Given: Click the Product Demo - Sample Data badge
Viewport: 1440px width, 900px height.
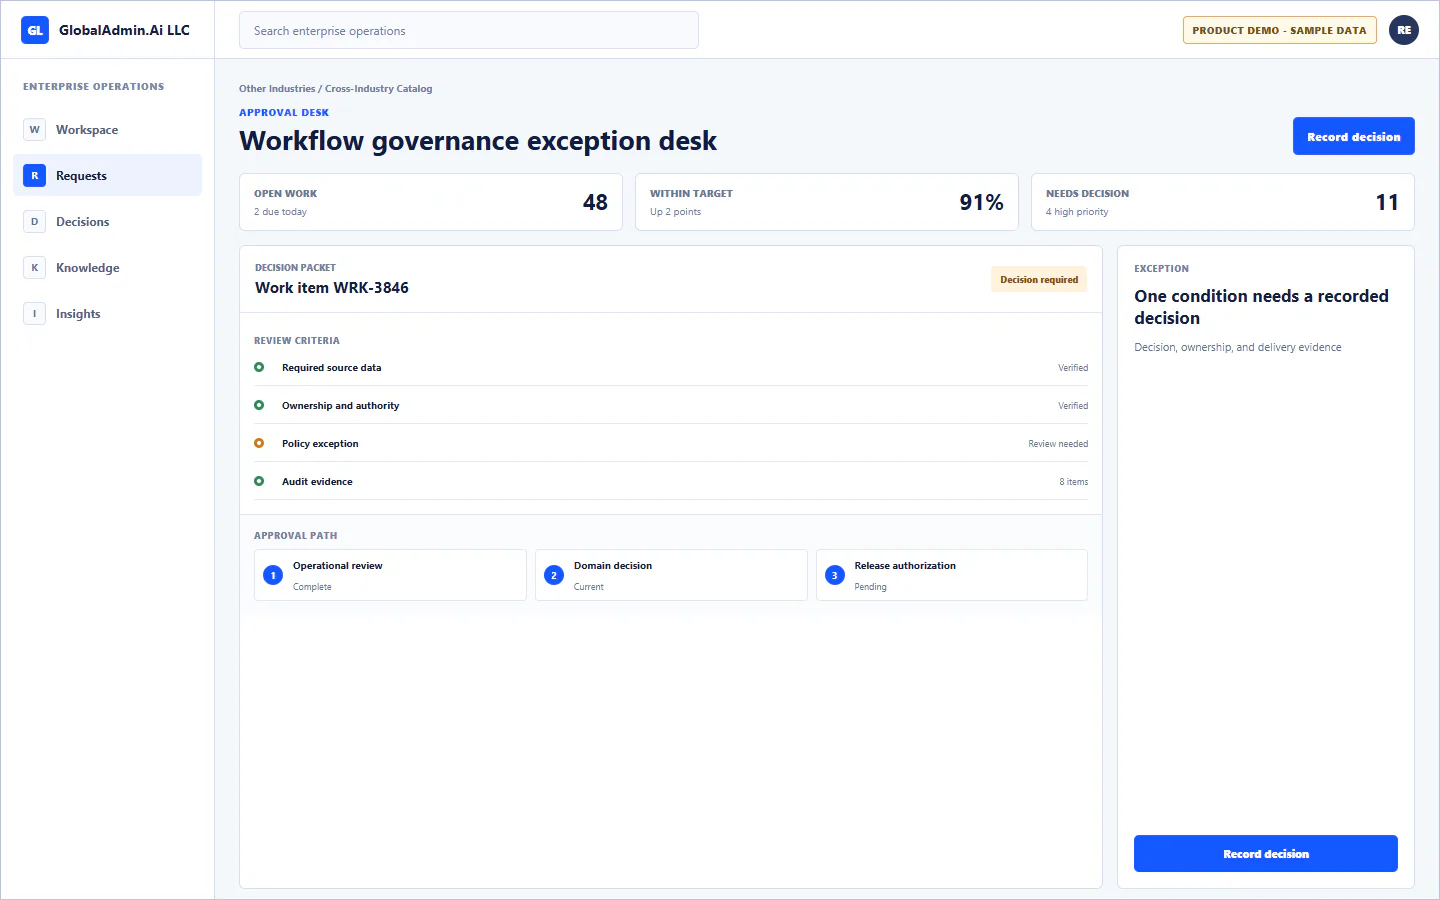Looking at the screenshot, I should coord(1279,30).
